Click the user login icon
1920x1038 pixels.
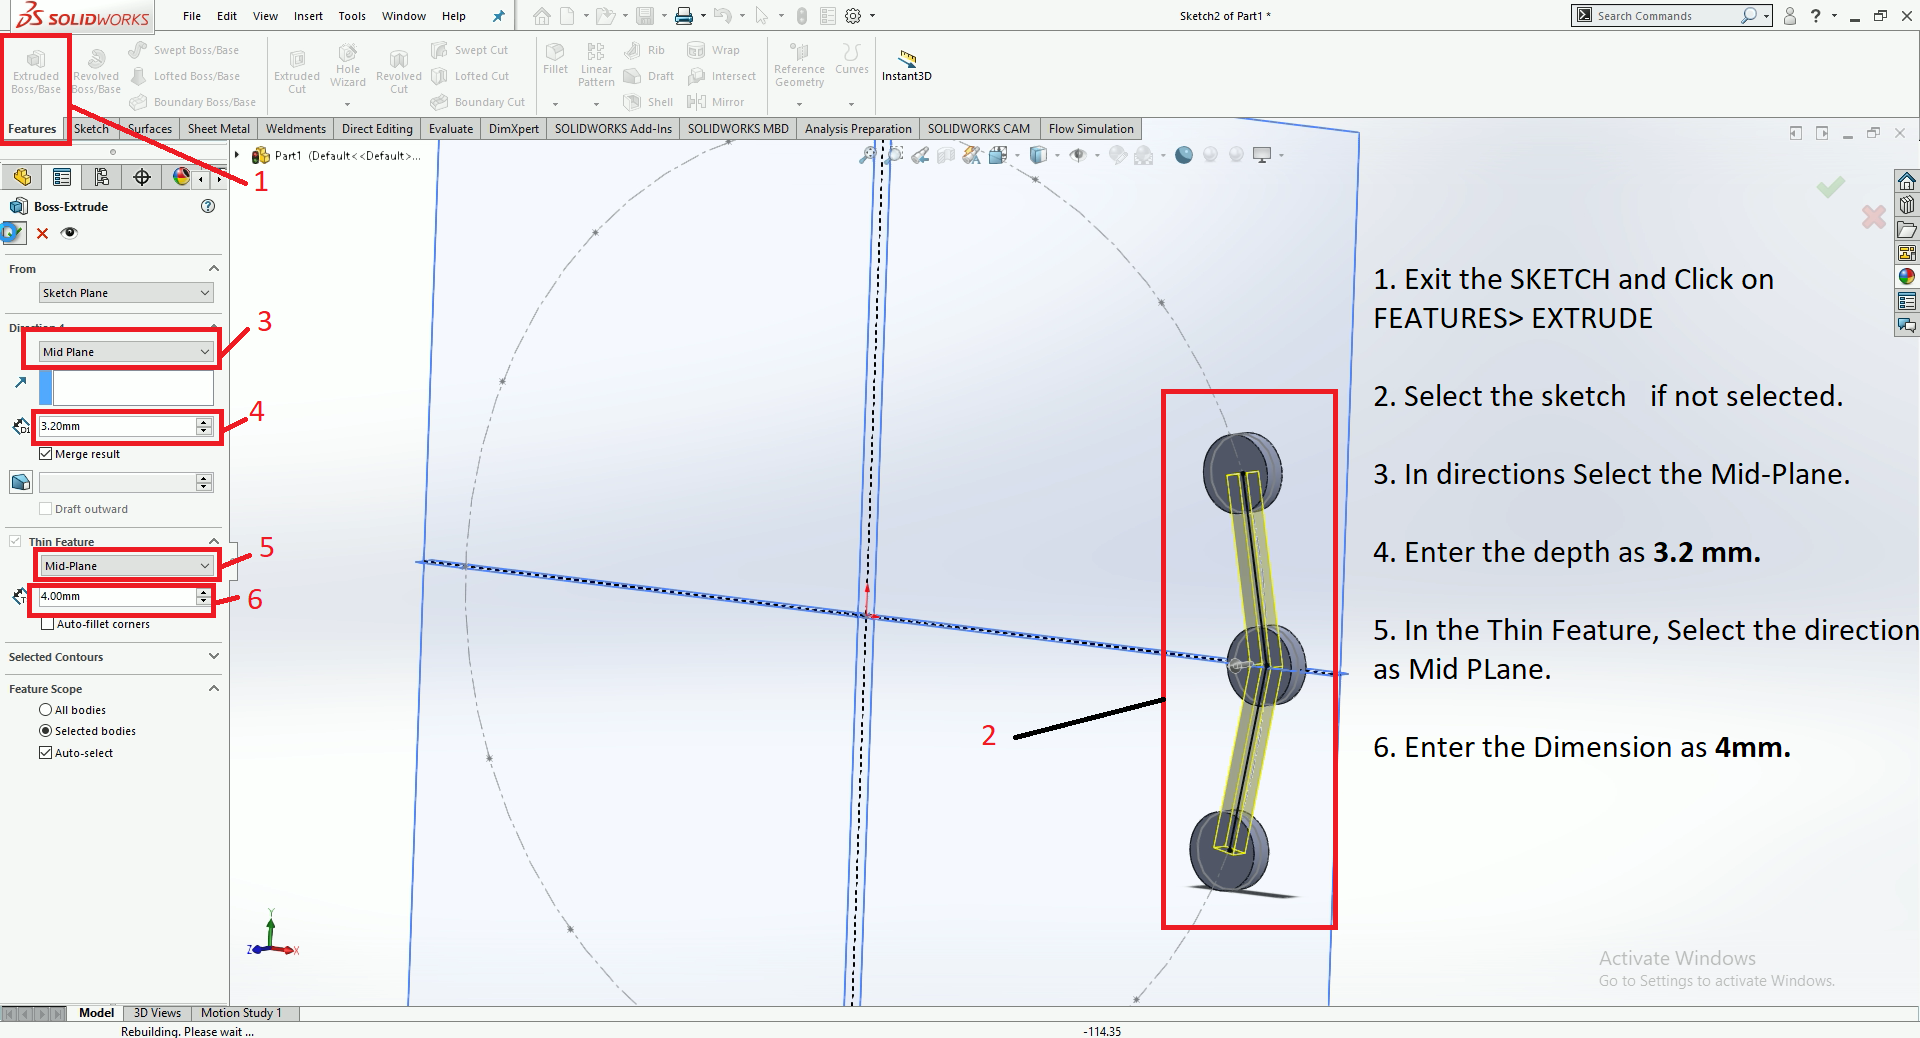(x=1790, y=16)
